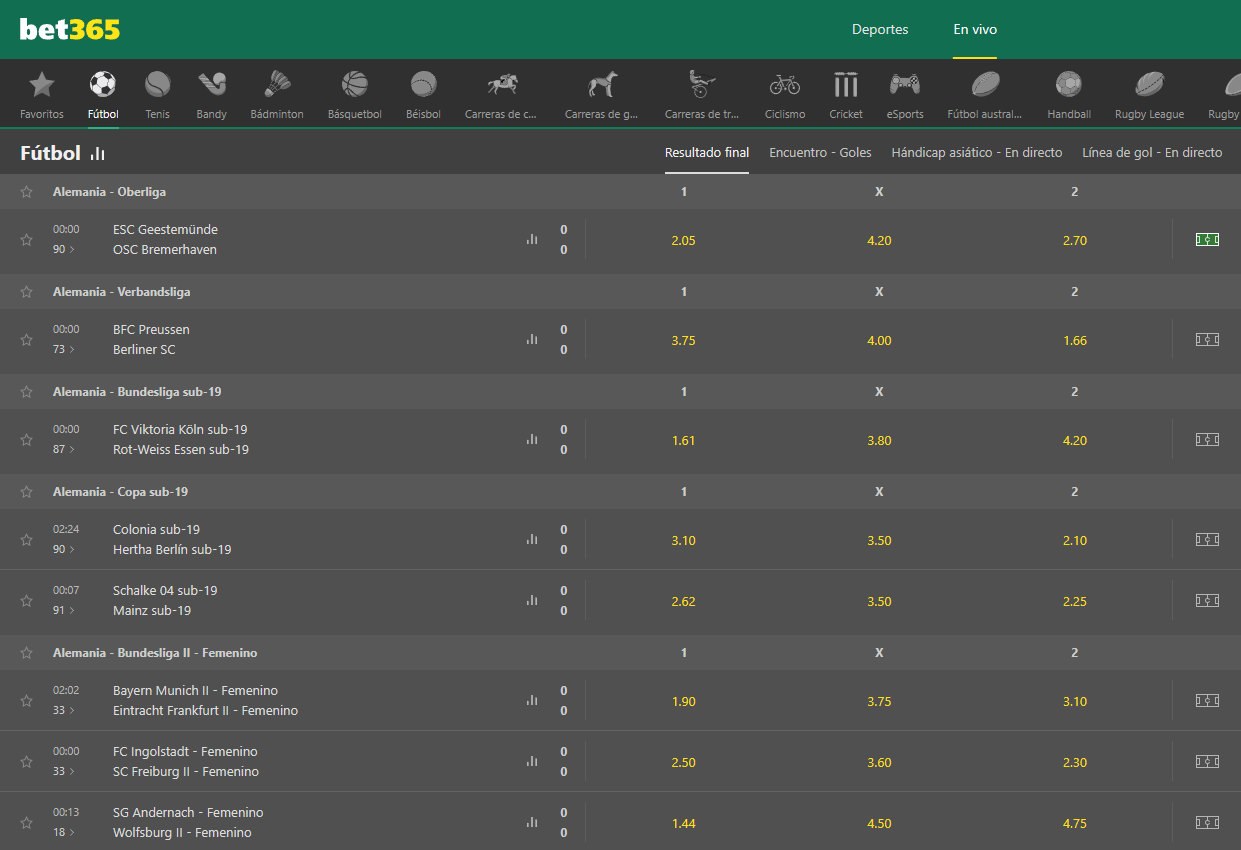Screen dimensions: 1241x850
Task: Show stats bars for Schalke 04 sub-19 match
Action: (x=532, y=601)
